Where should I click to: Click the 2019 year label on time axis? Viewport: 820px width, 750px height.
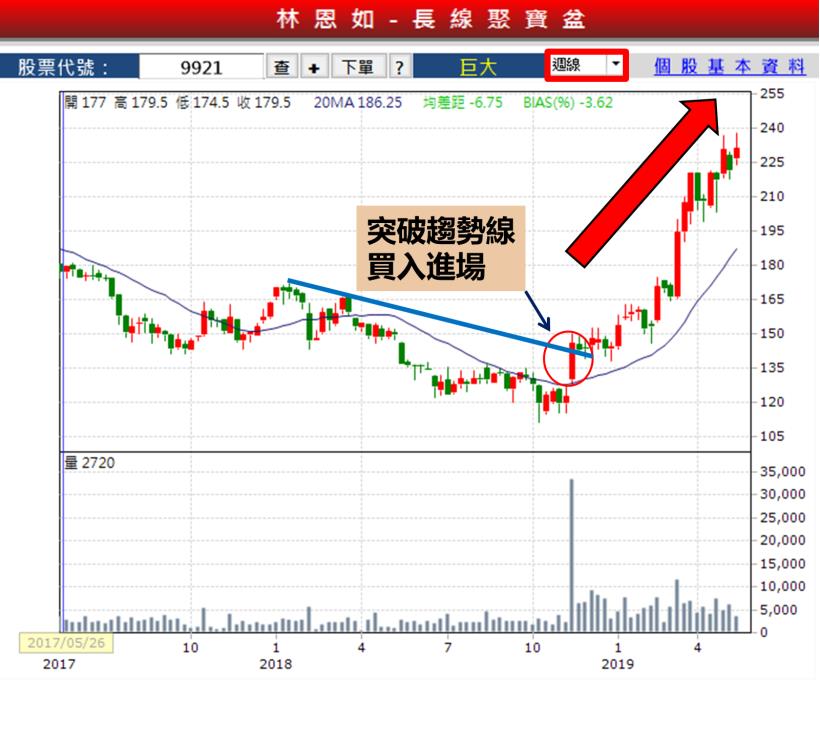[x=617, y=664]
